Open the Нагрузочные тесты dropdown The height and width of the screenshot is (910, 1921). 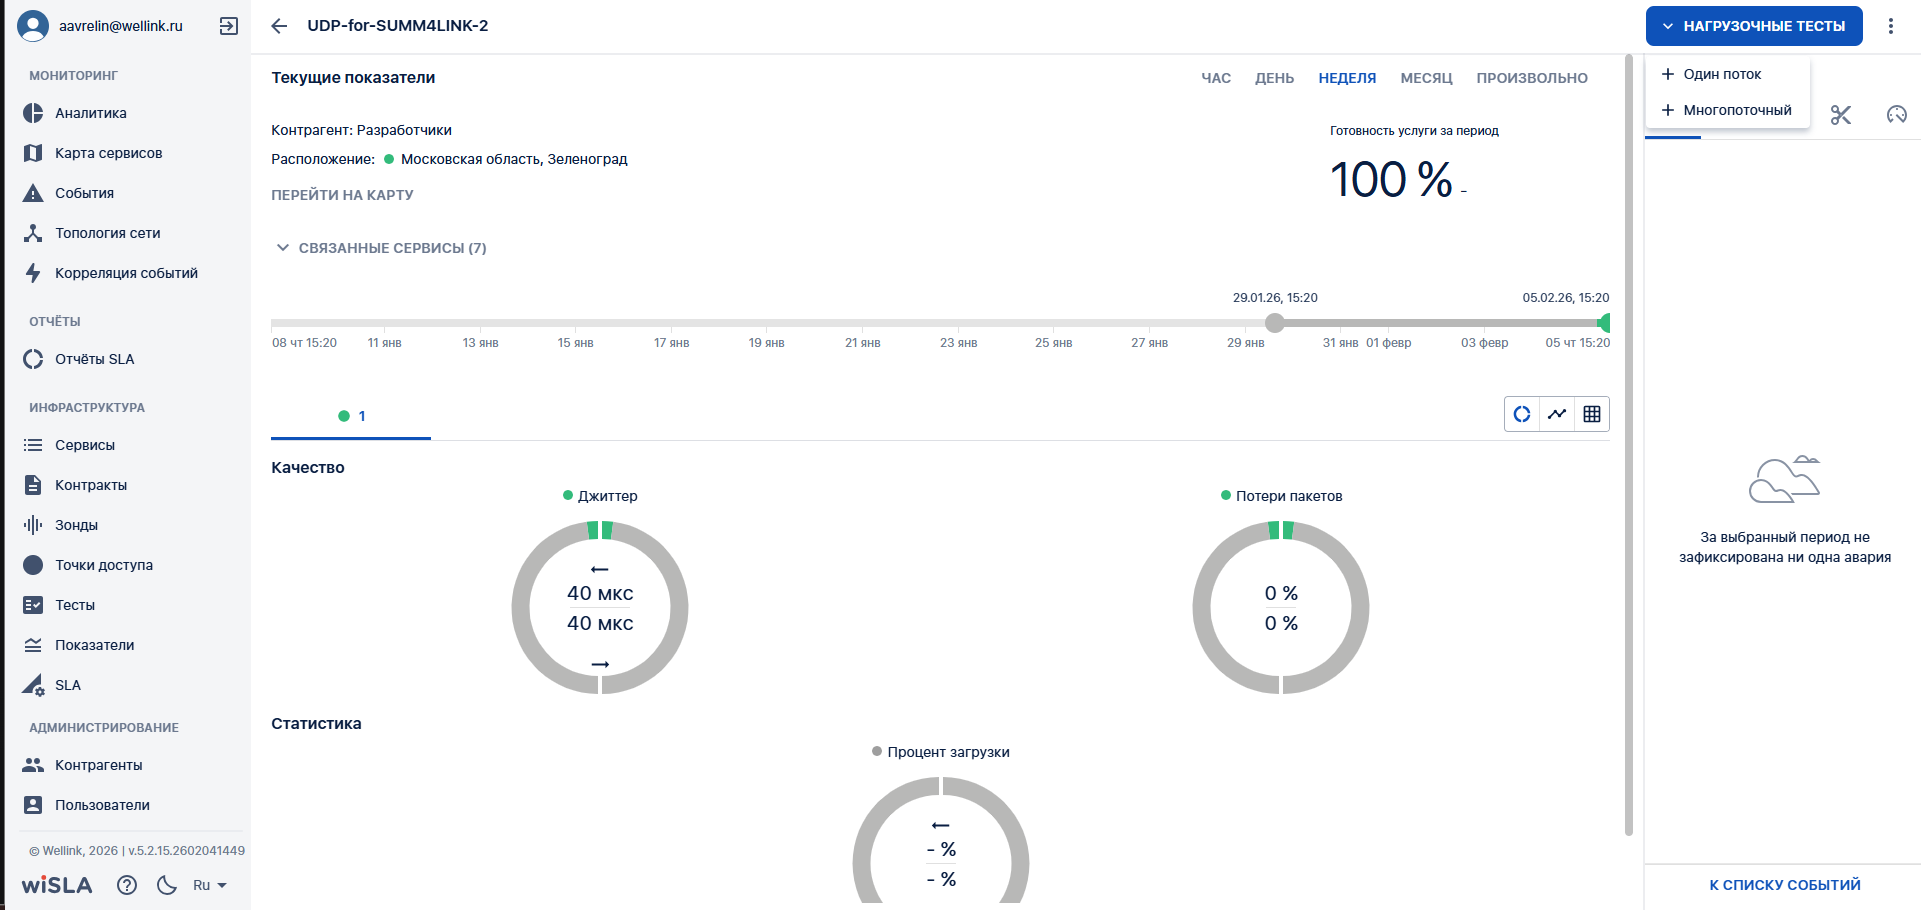(1754, 26)
